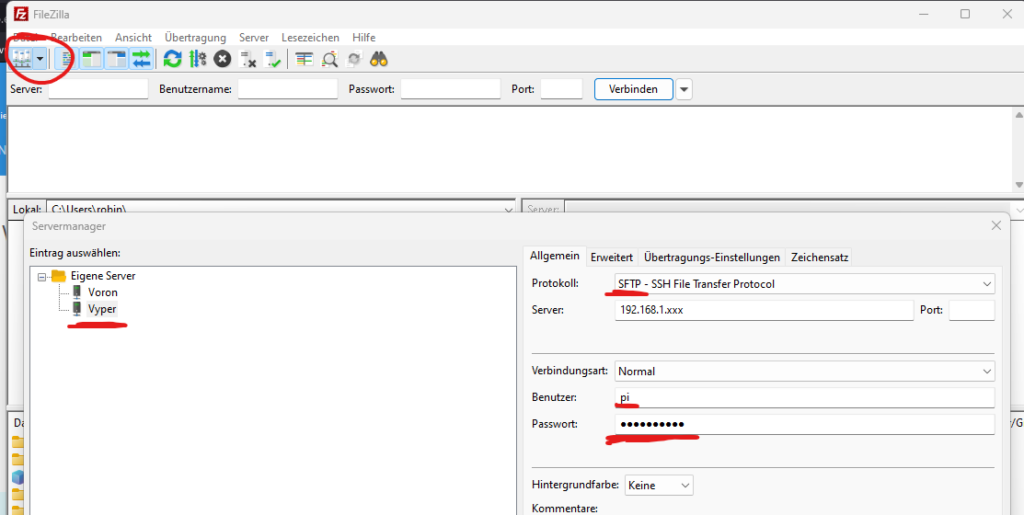The image size is (1024, 515).
Task: Select the Vyper server entry
Action: tap(102, 309)
